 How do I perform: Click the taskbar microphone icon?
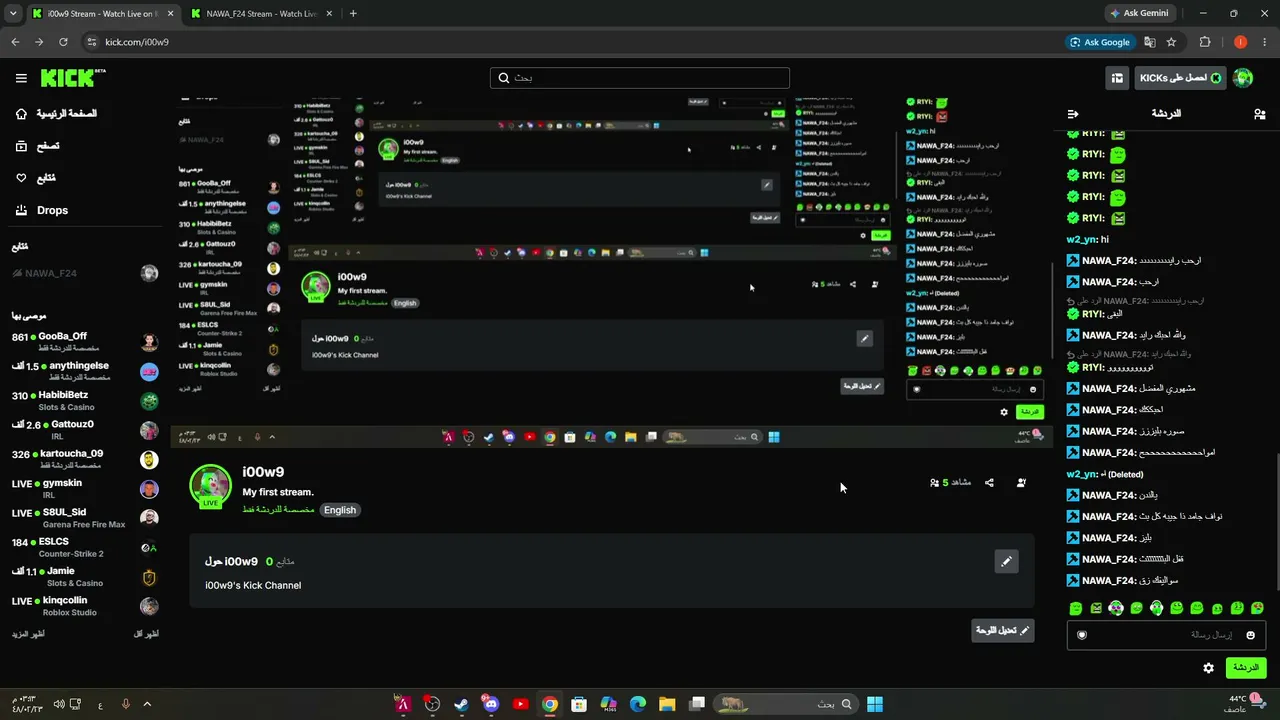pyautogui.click(x=125, y=704)
